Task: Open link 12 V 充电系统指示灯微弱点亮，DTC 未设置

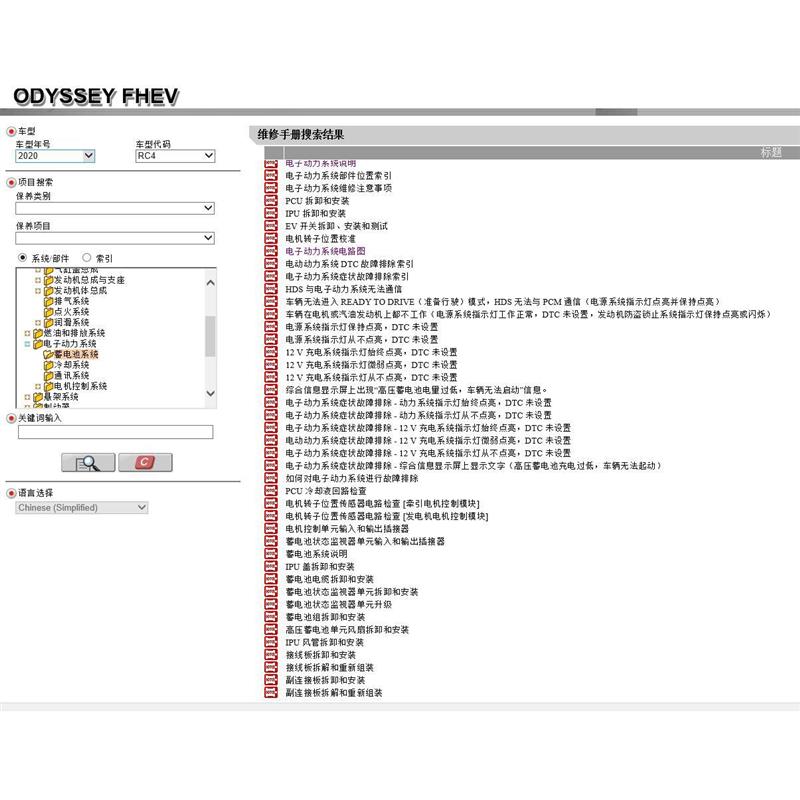Action: coord(371,365)
